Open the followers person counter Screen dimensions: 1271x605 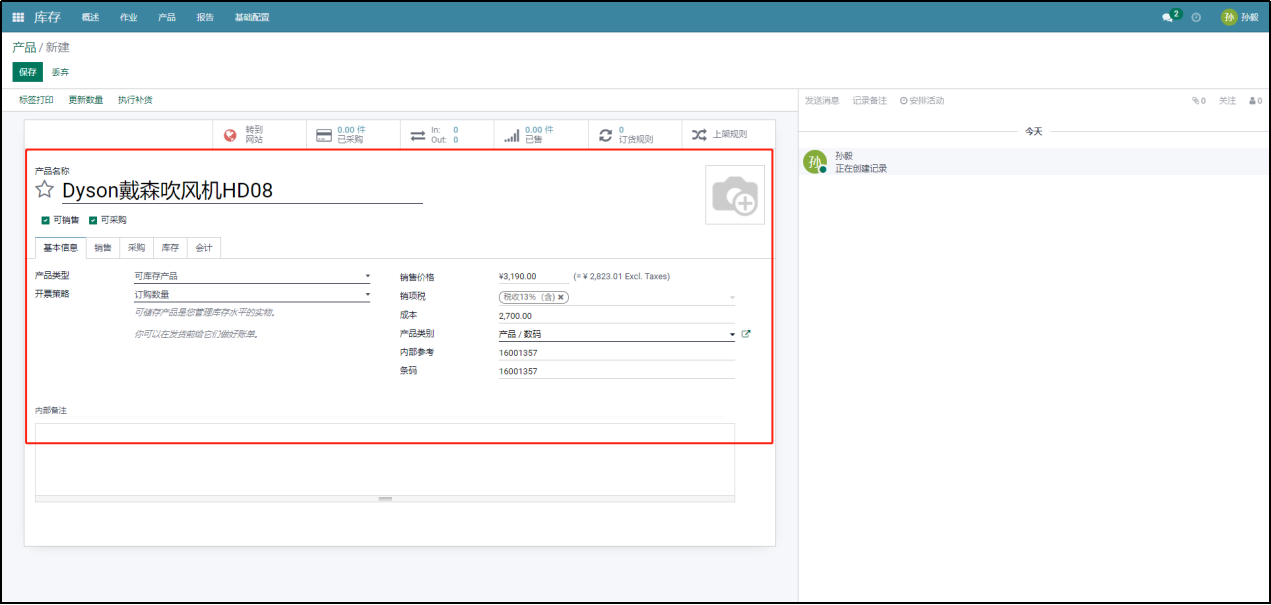[x=1255, y=101]
